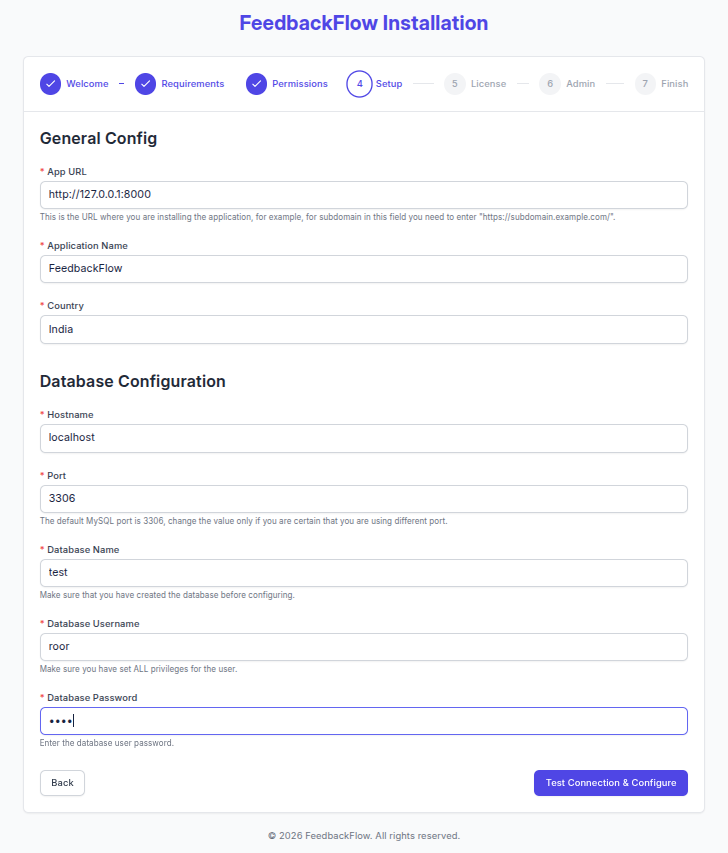Viewport: 728px width, 853px height.
Task: Click the Permissions step checkmark icon
Action: (257, 84)
